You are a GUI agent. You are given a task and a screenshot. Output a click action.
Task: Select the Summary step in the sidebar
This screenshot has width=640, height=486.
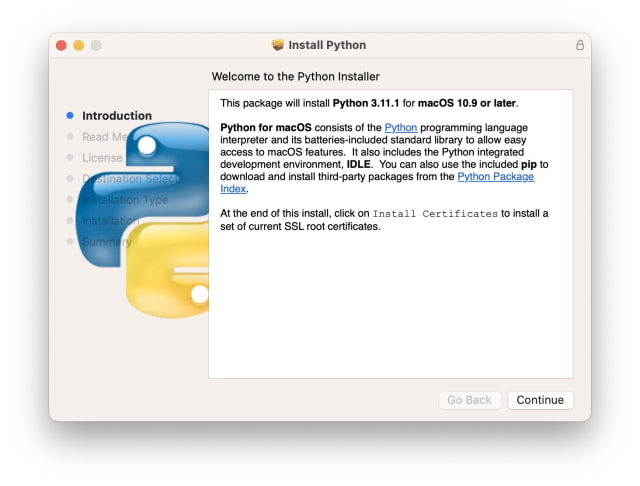(x=106, y=242)
